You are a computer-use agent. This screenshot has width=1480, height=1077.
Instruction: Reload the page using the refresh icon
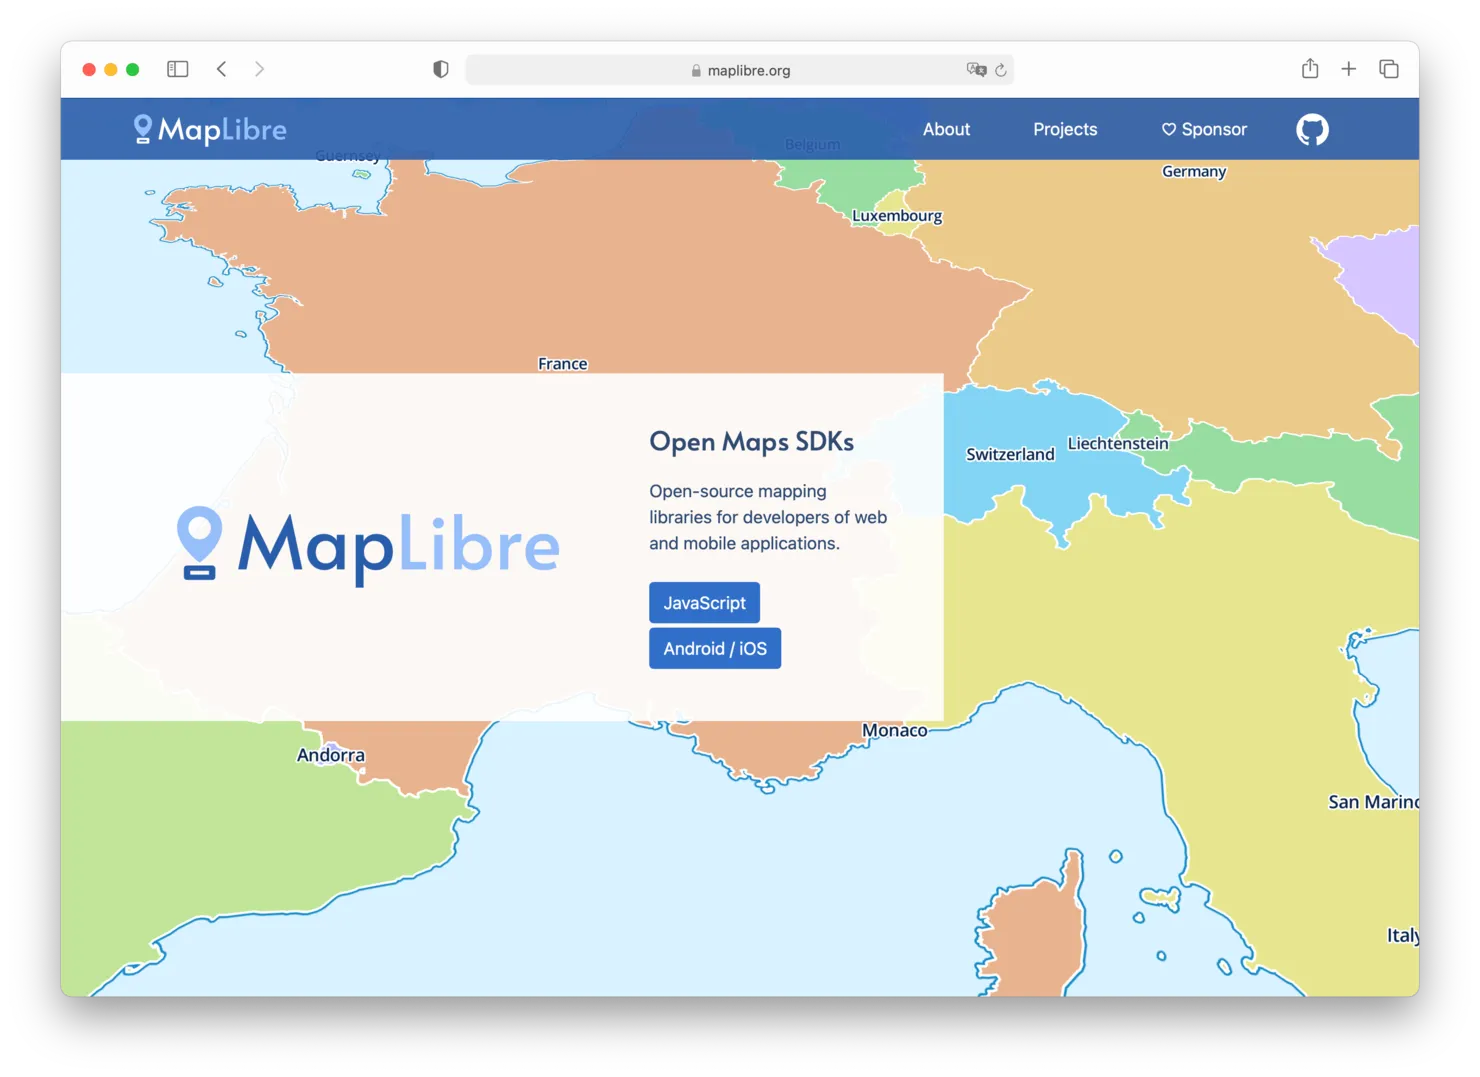point(1002,69)
